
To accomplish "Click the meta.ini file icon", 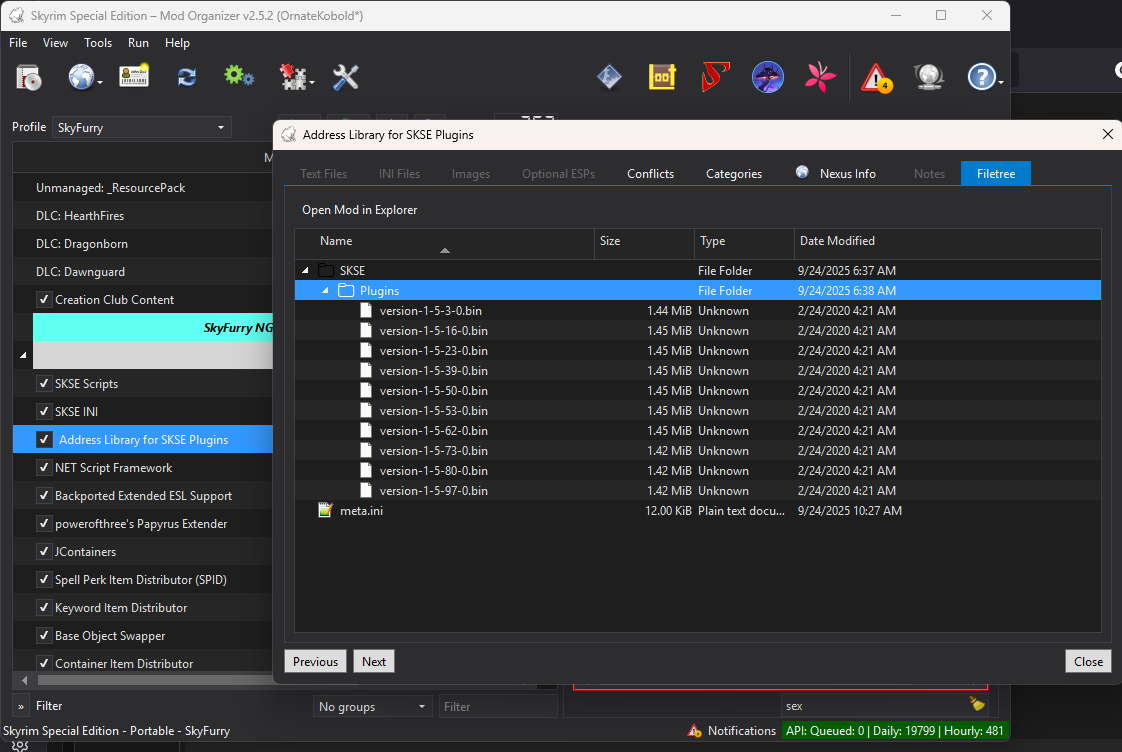I will click(x=326, y=510).
